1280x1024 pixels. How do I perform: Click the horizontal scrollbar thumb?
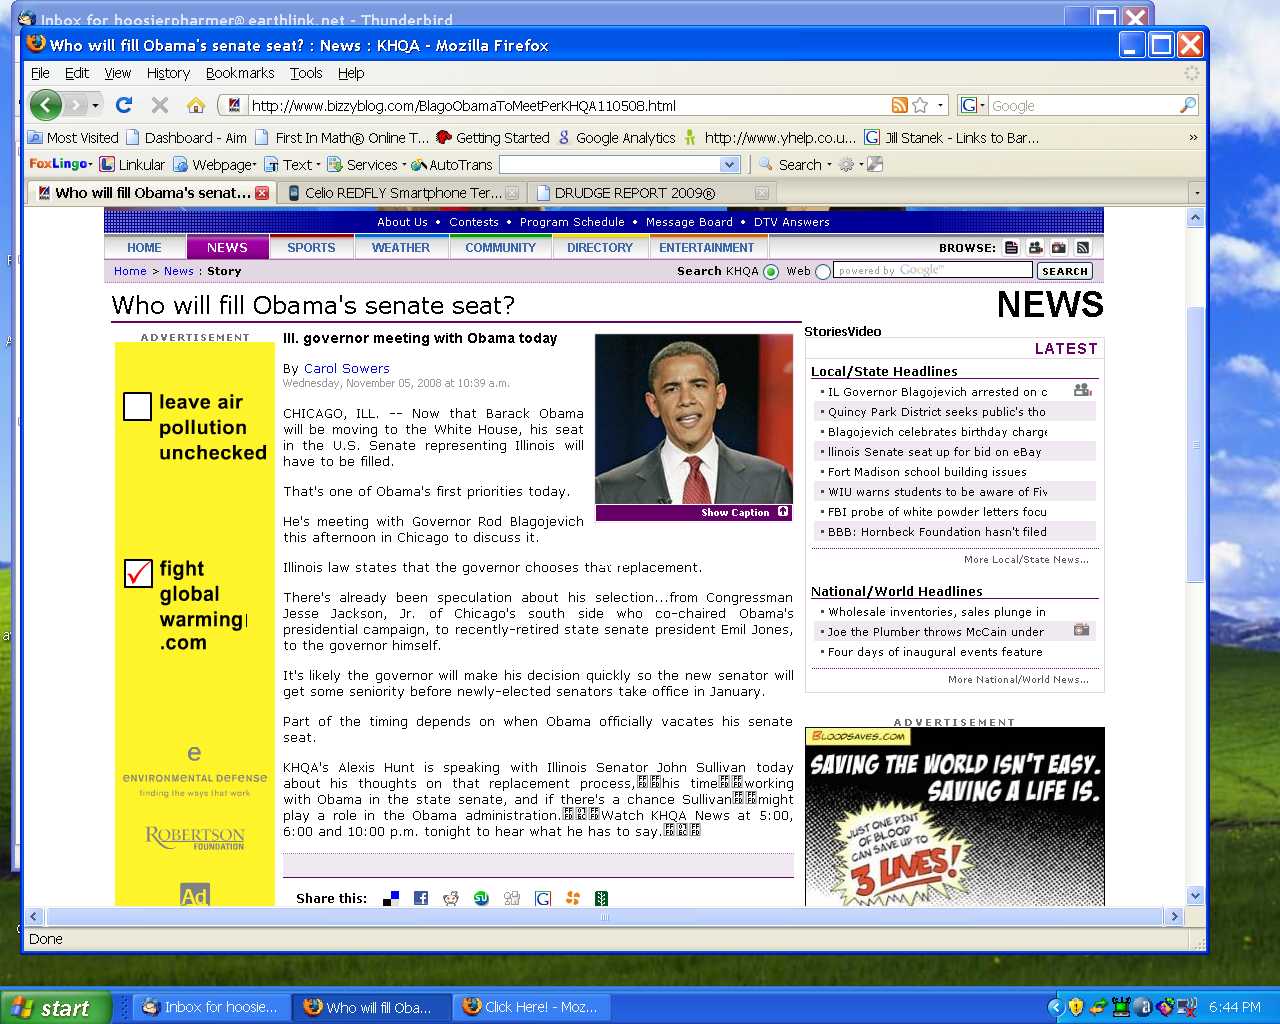(x=604, y=916)
